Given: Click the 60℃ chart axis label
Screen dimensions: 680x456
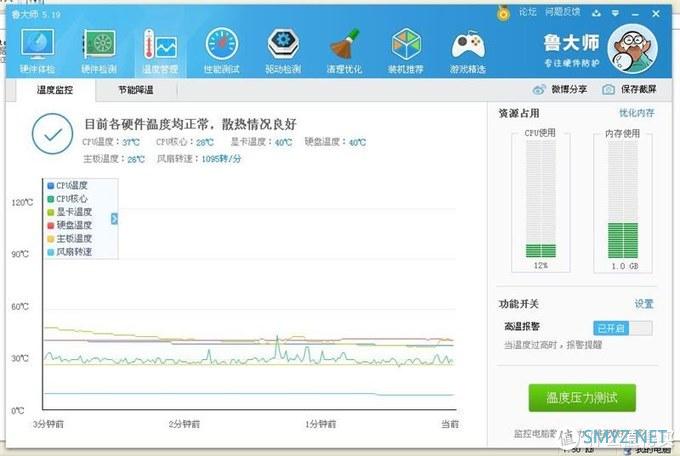Looking at the screenshot, I should click(20, 306).
